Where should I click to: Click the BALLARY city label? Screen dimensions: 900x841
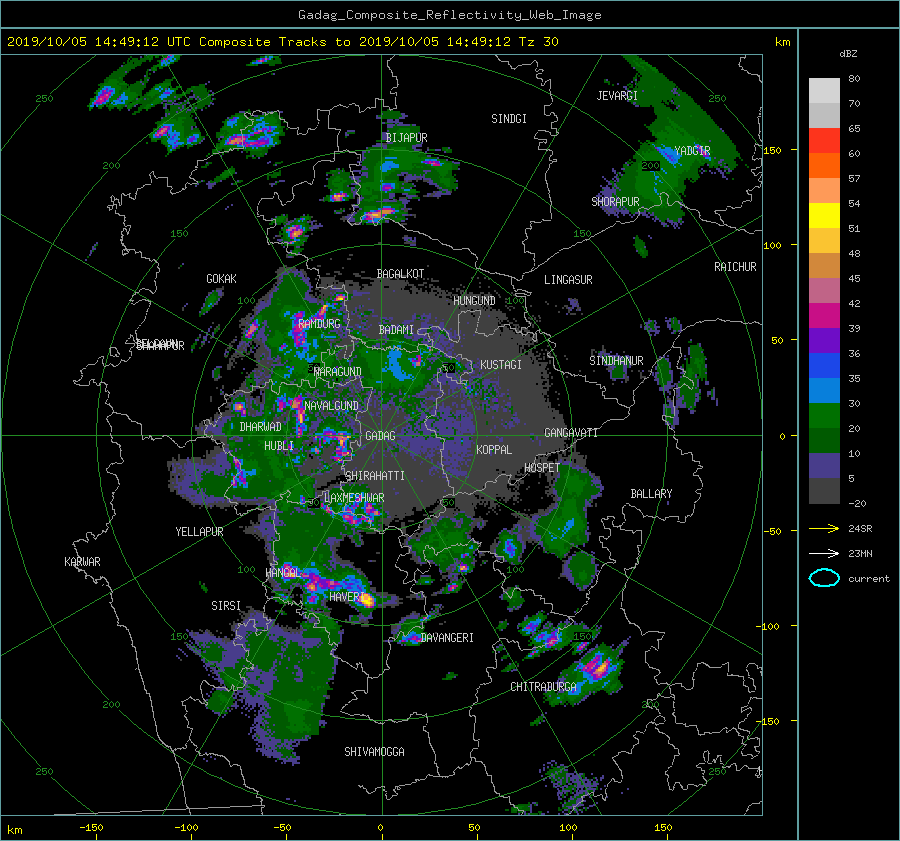(x=651, y=494)
